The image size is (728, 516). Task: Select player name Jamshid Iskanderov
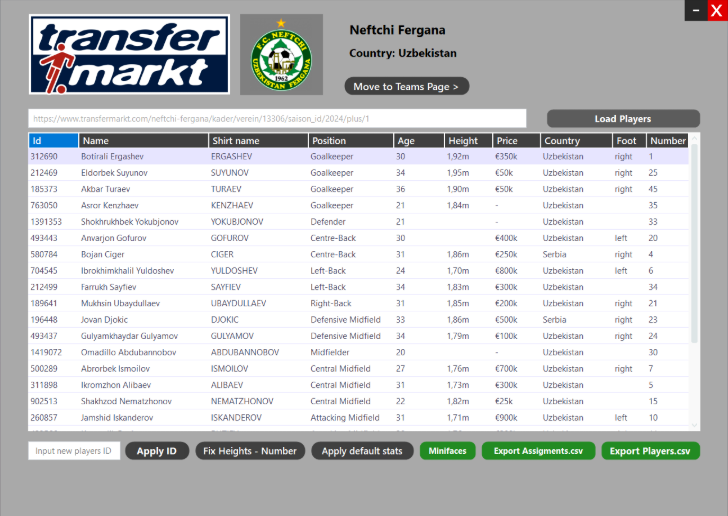pos(117,418)
